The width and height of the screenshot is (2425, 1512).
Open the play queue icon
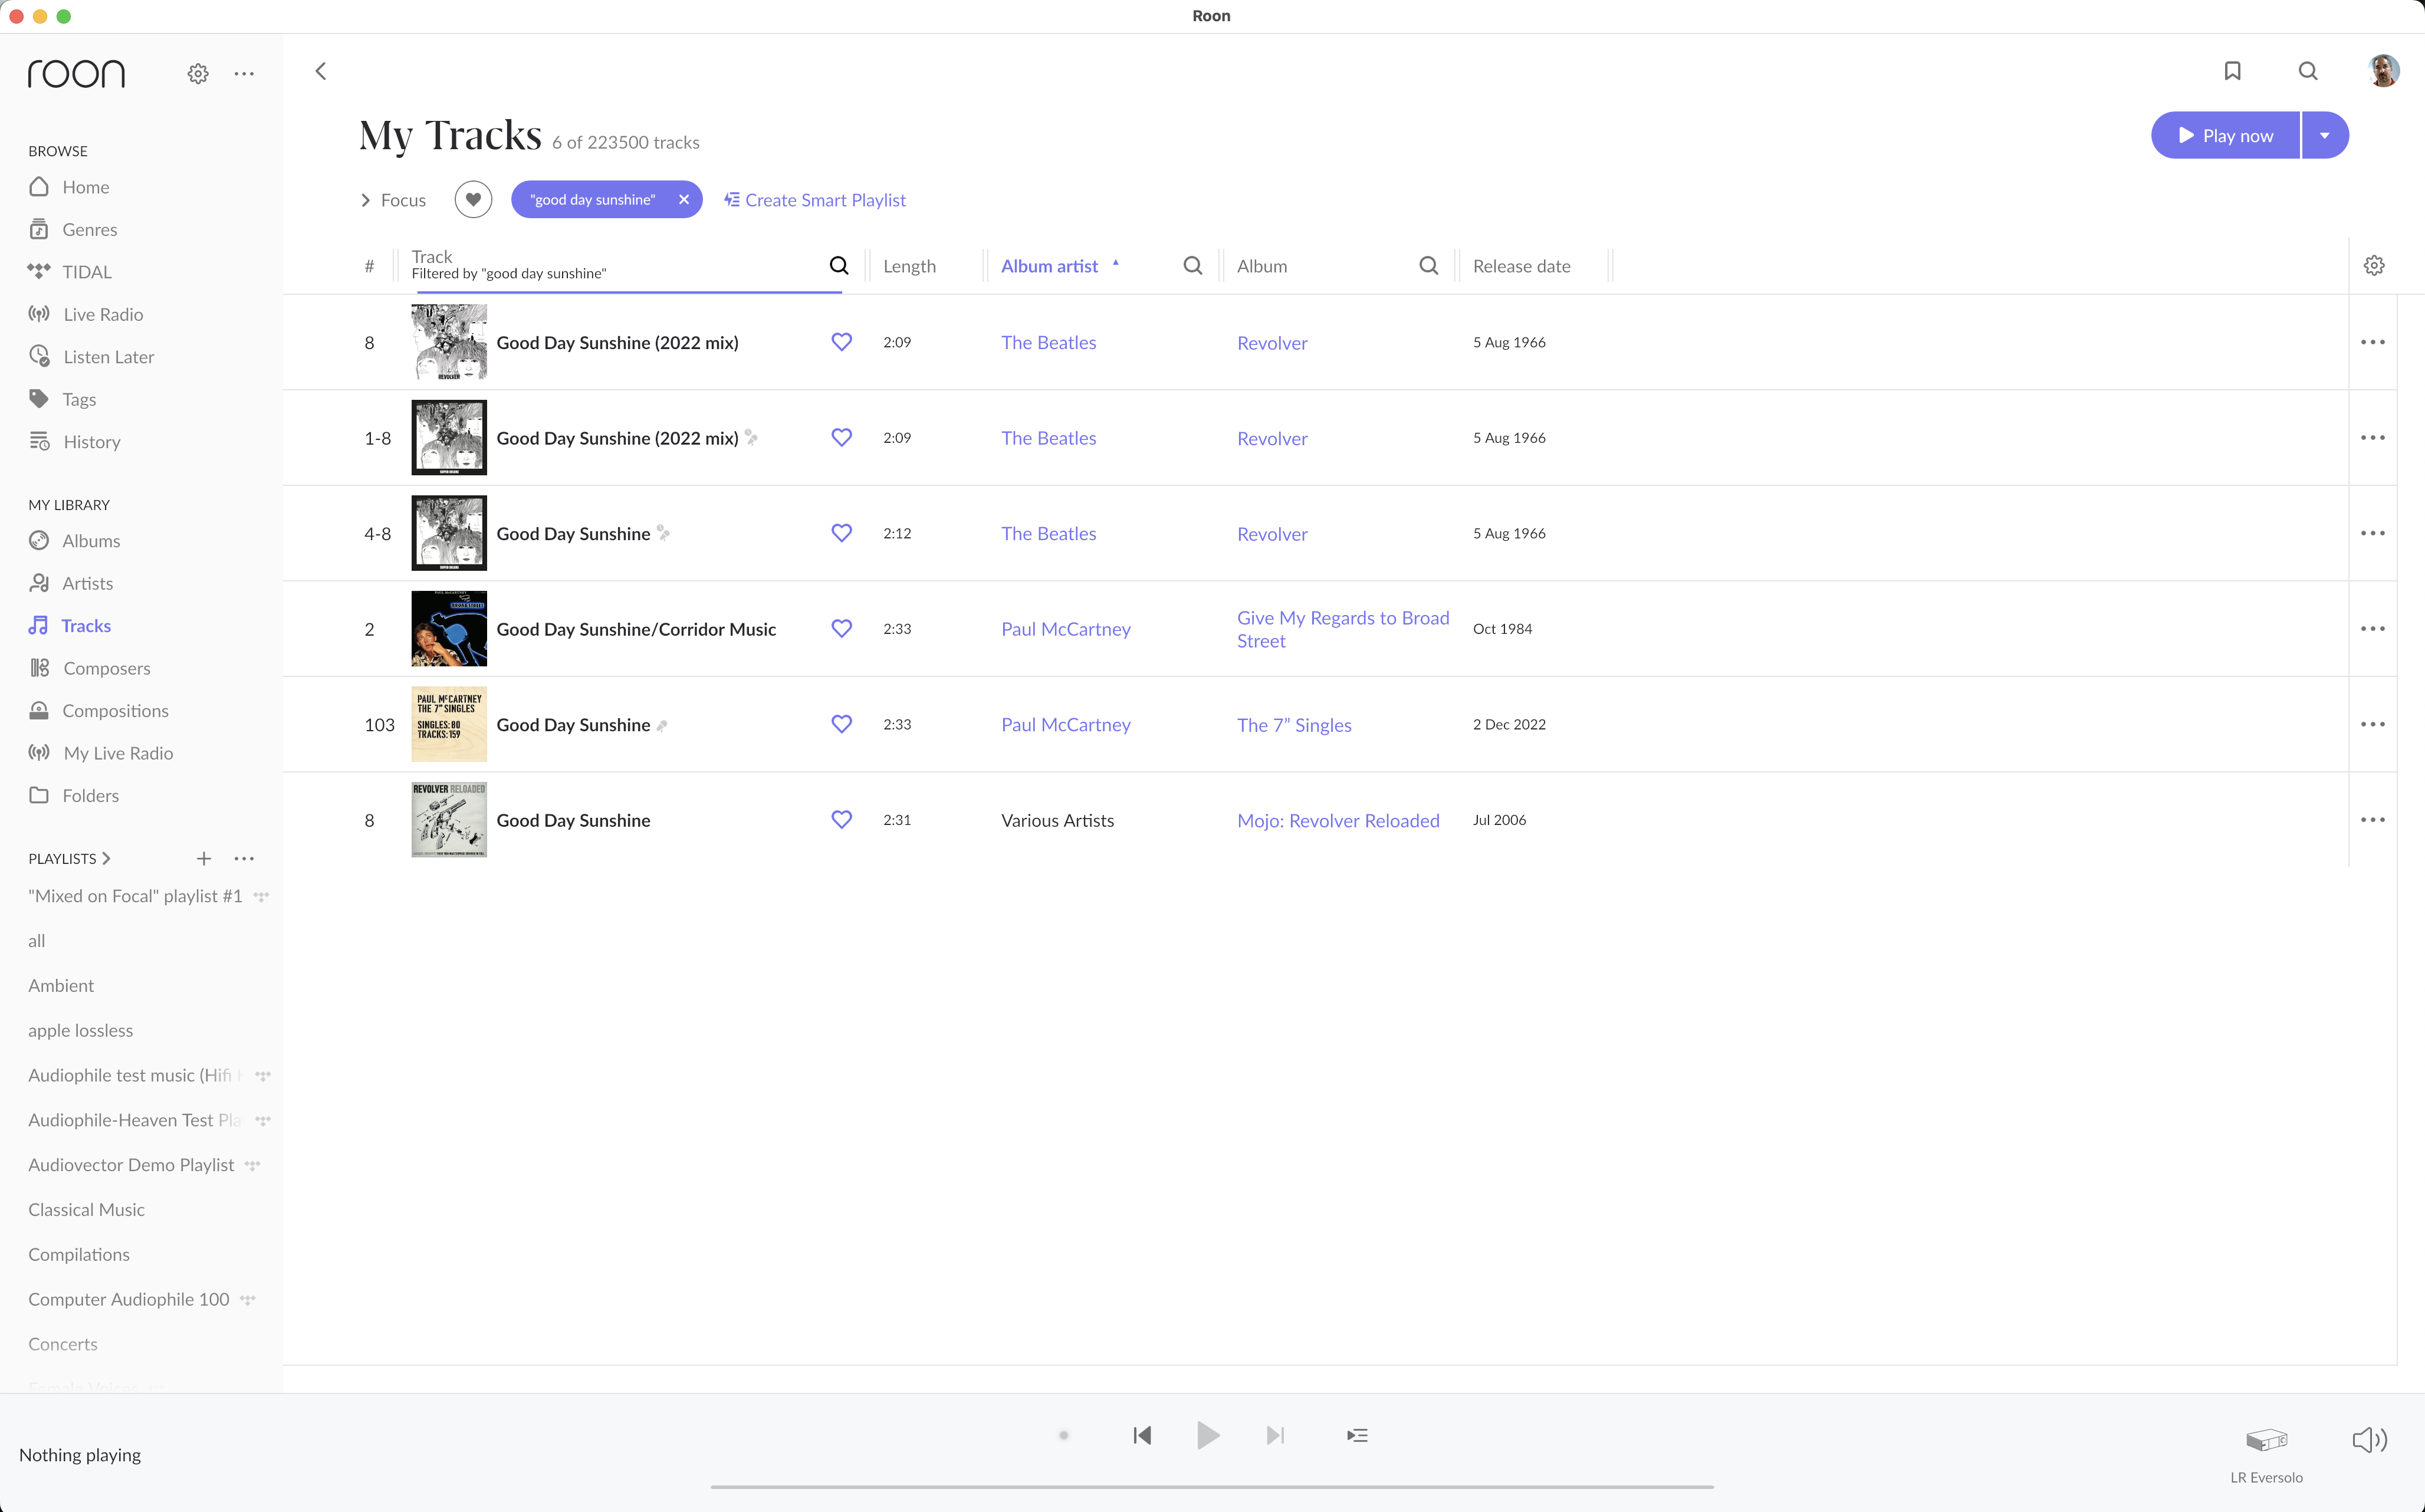click(x=1357, y=1436)
